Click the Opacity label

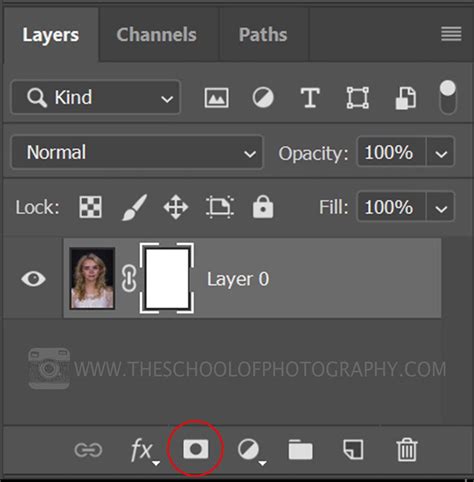[313, 154]
